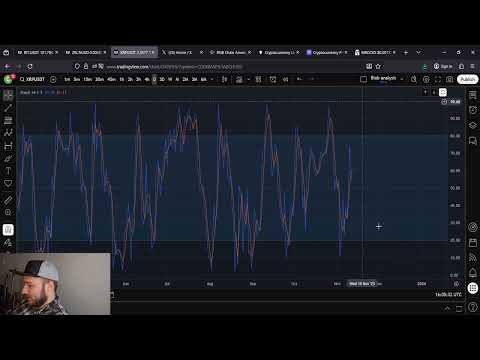Screen dimensions: 480x360
Task: Select the 30m timeframe
Action: click(99, 79)
